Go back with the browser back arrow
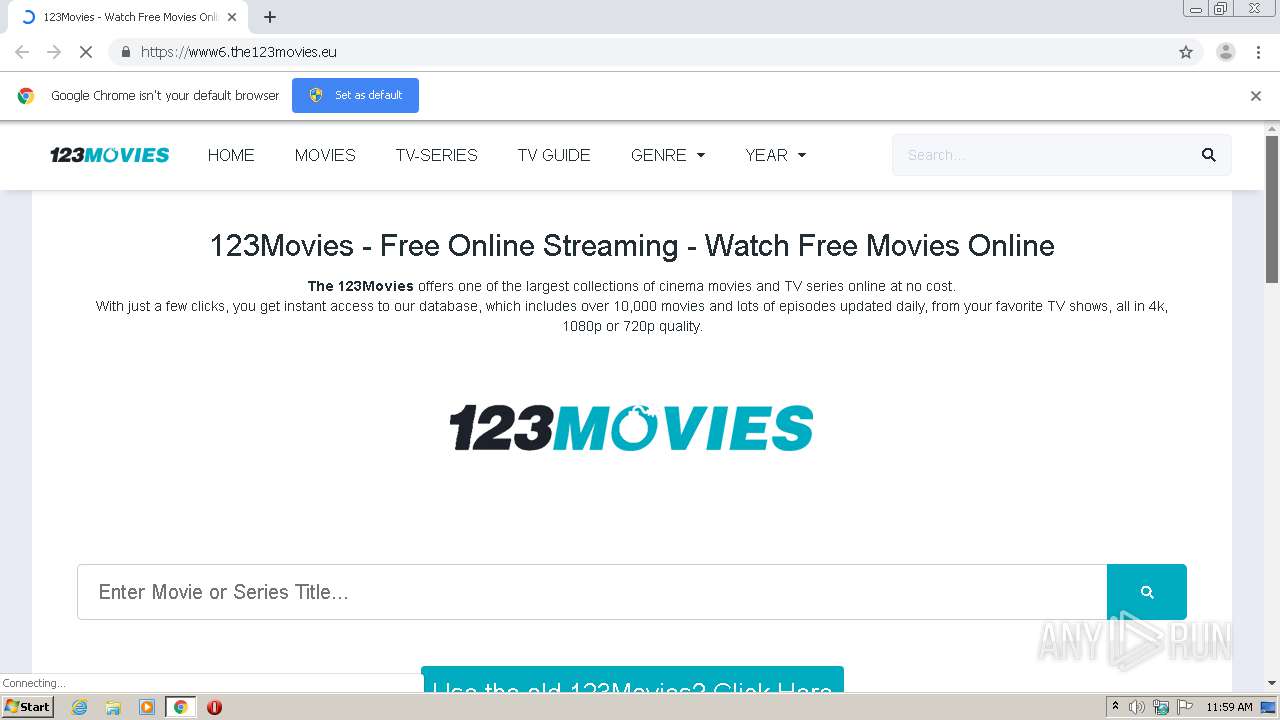 22,52
